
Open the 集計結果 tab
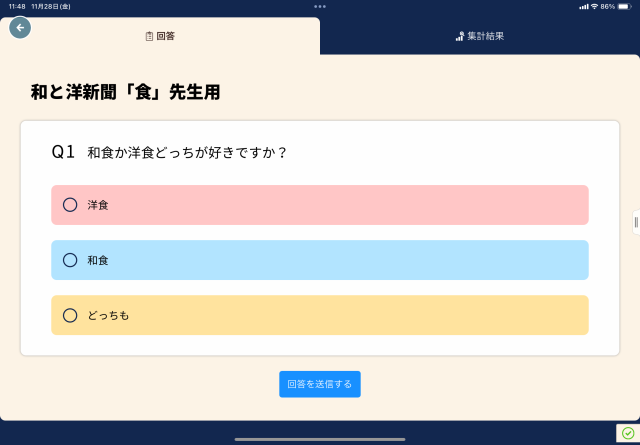pyautogui.click(x=480, y=36)
